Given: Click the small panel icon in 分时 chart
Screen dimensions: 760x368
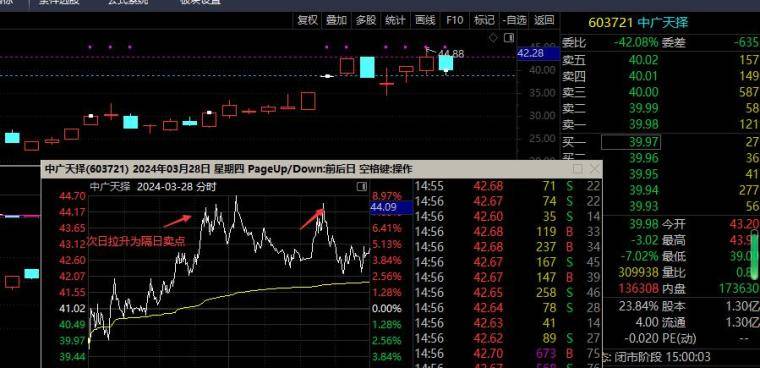Looking at the screenshot, I should coord(362,187).
